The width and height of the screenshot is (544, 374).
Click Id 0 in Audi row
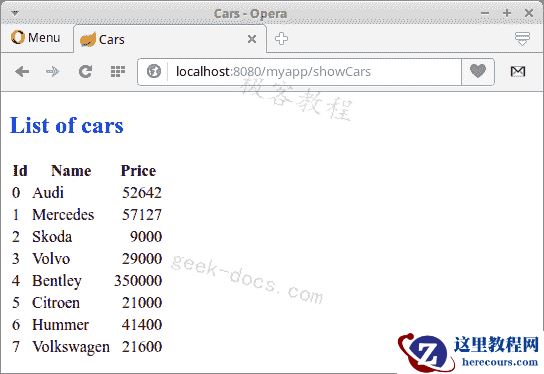pos(16,193)
